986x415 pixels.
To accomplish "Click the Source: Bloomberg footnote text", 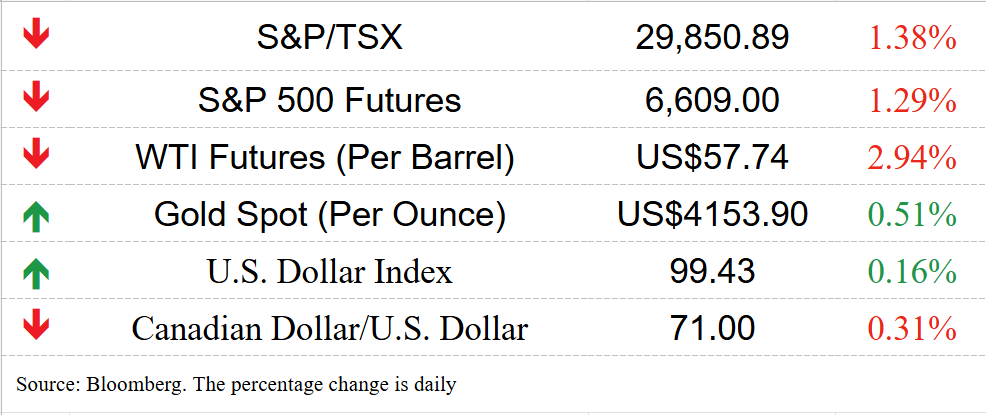I will [236, 383].
